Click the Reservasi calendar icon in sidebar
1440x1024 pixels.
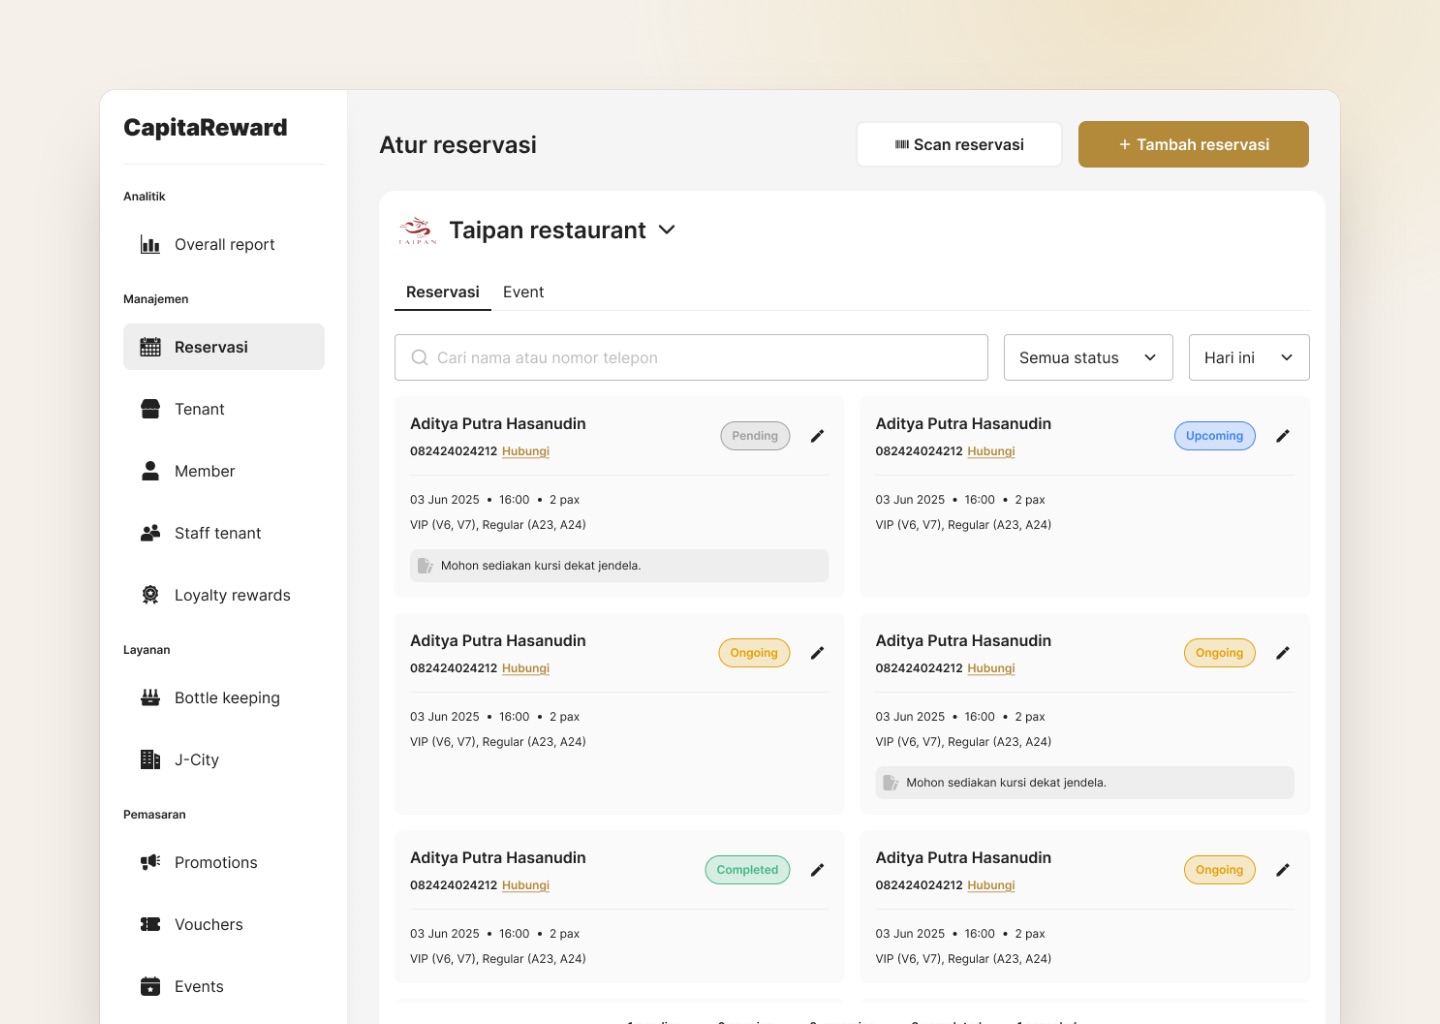(x=150, y=347)
